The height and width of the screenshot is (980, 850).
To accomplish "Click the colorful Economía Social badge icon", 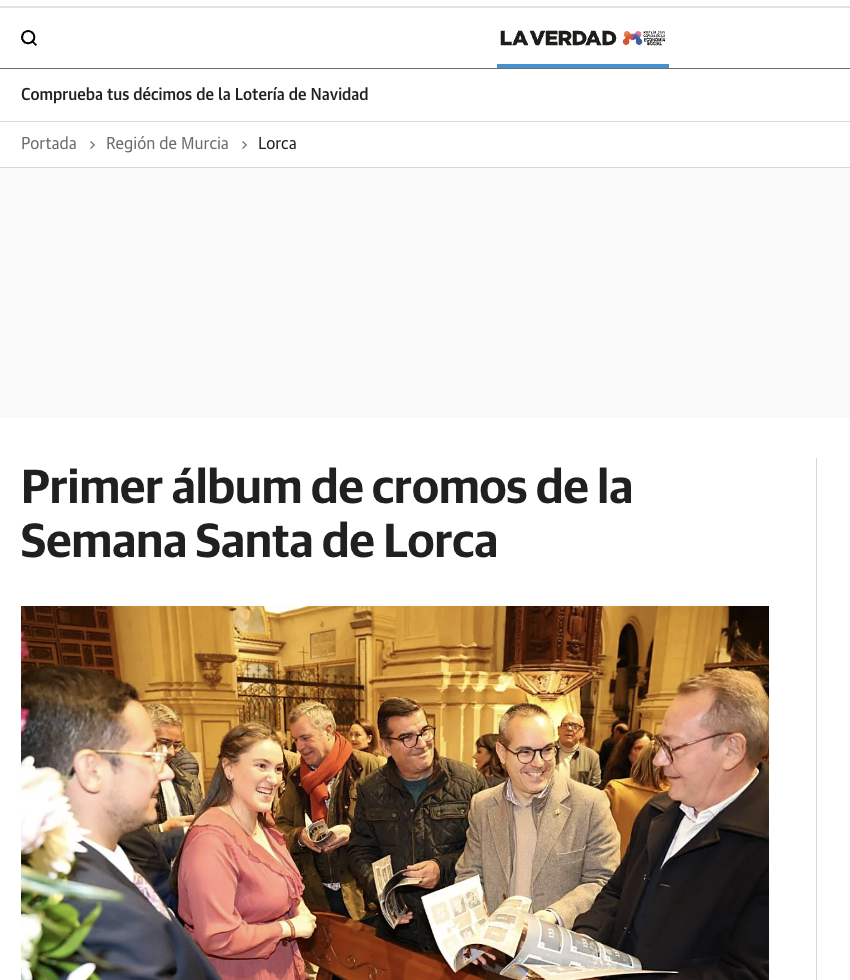I will click(x=632, y=38).
